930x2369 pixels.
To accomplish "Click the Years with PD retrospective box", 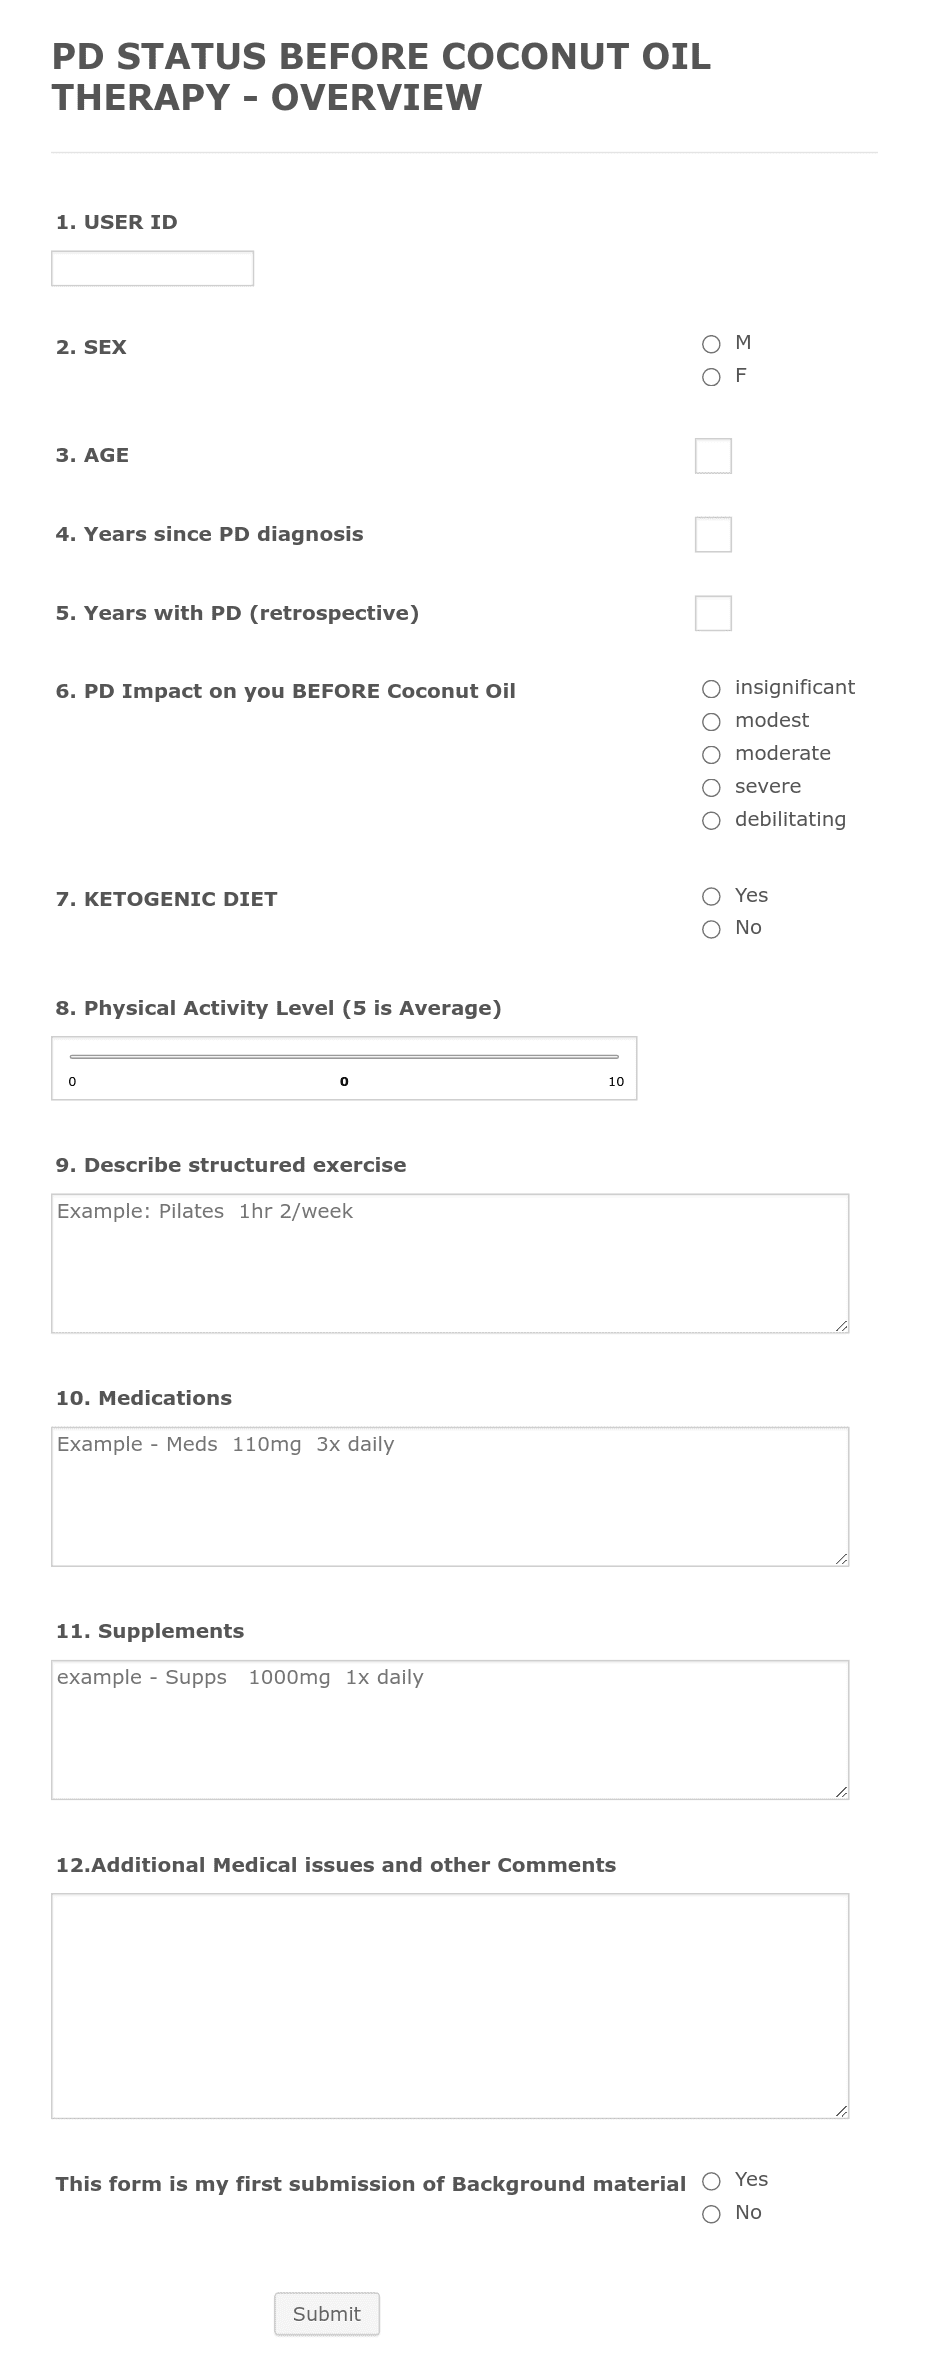I will (x=713, y=613).
